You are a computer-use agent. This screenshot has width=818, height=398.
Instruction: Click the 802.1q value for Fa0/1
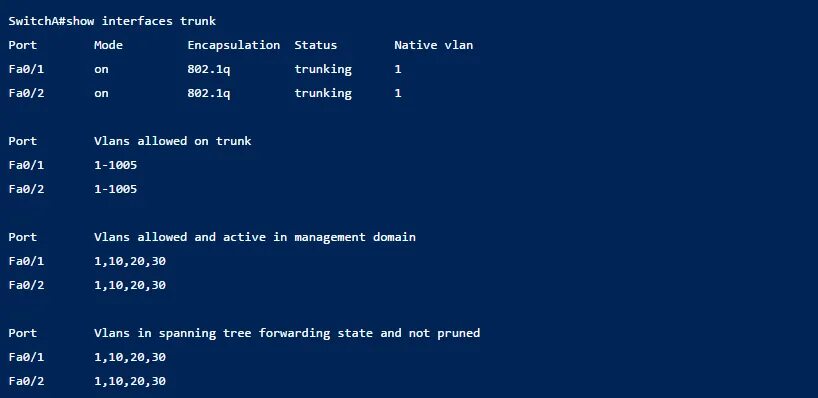pyautogui.click(x=209, y=69)
